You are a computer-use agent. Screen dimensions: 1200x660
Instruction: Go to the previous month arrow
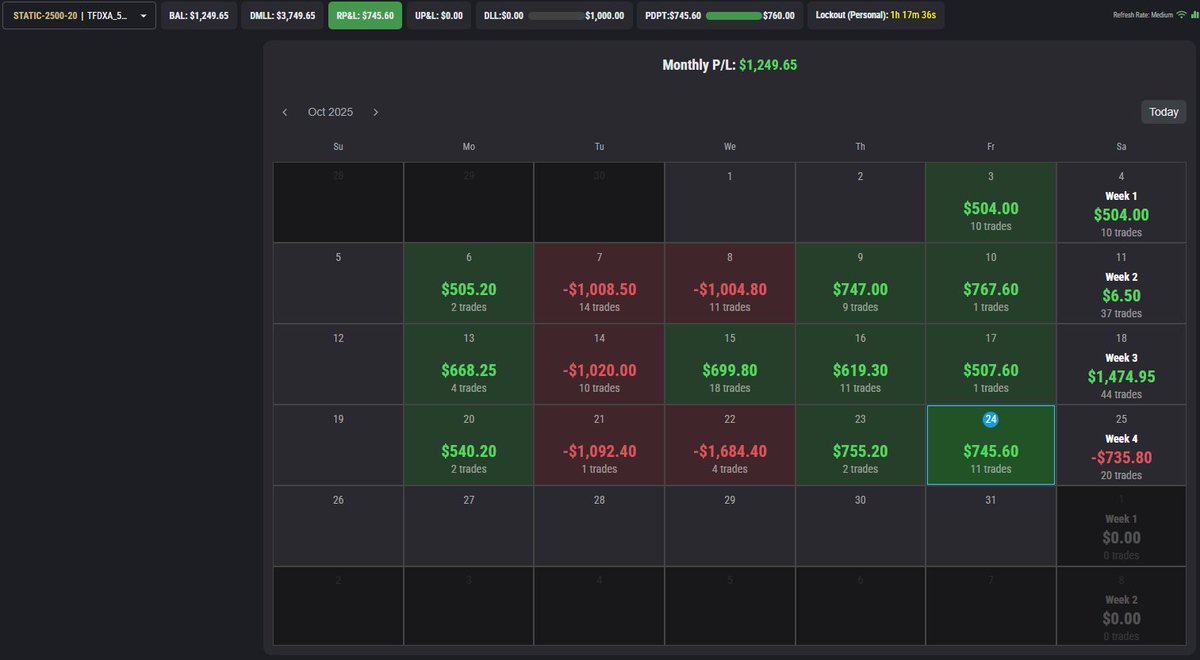click(285, 112)
